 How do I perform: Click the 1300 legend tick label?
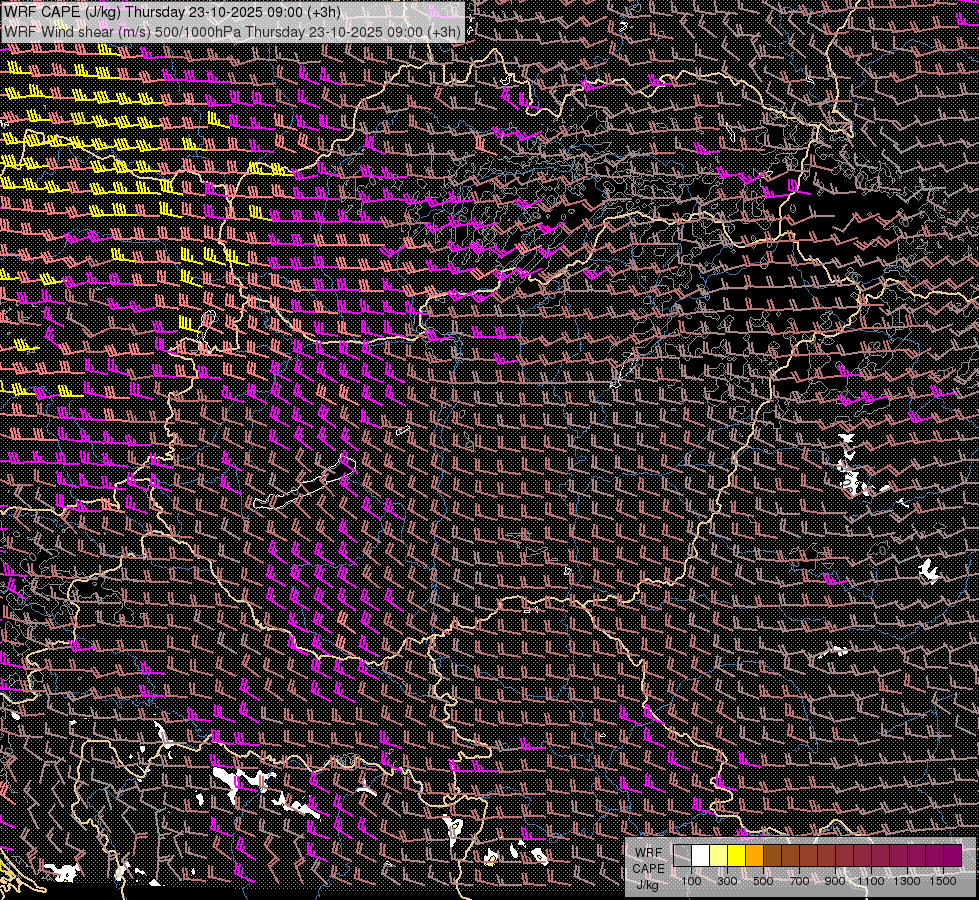click(x=907, y=881)
